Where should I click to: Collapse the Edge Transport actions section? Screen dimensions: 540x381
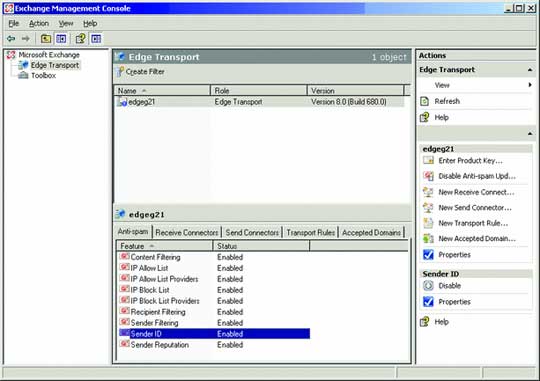click(x=530, y=70)
